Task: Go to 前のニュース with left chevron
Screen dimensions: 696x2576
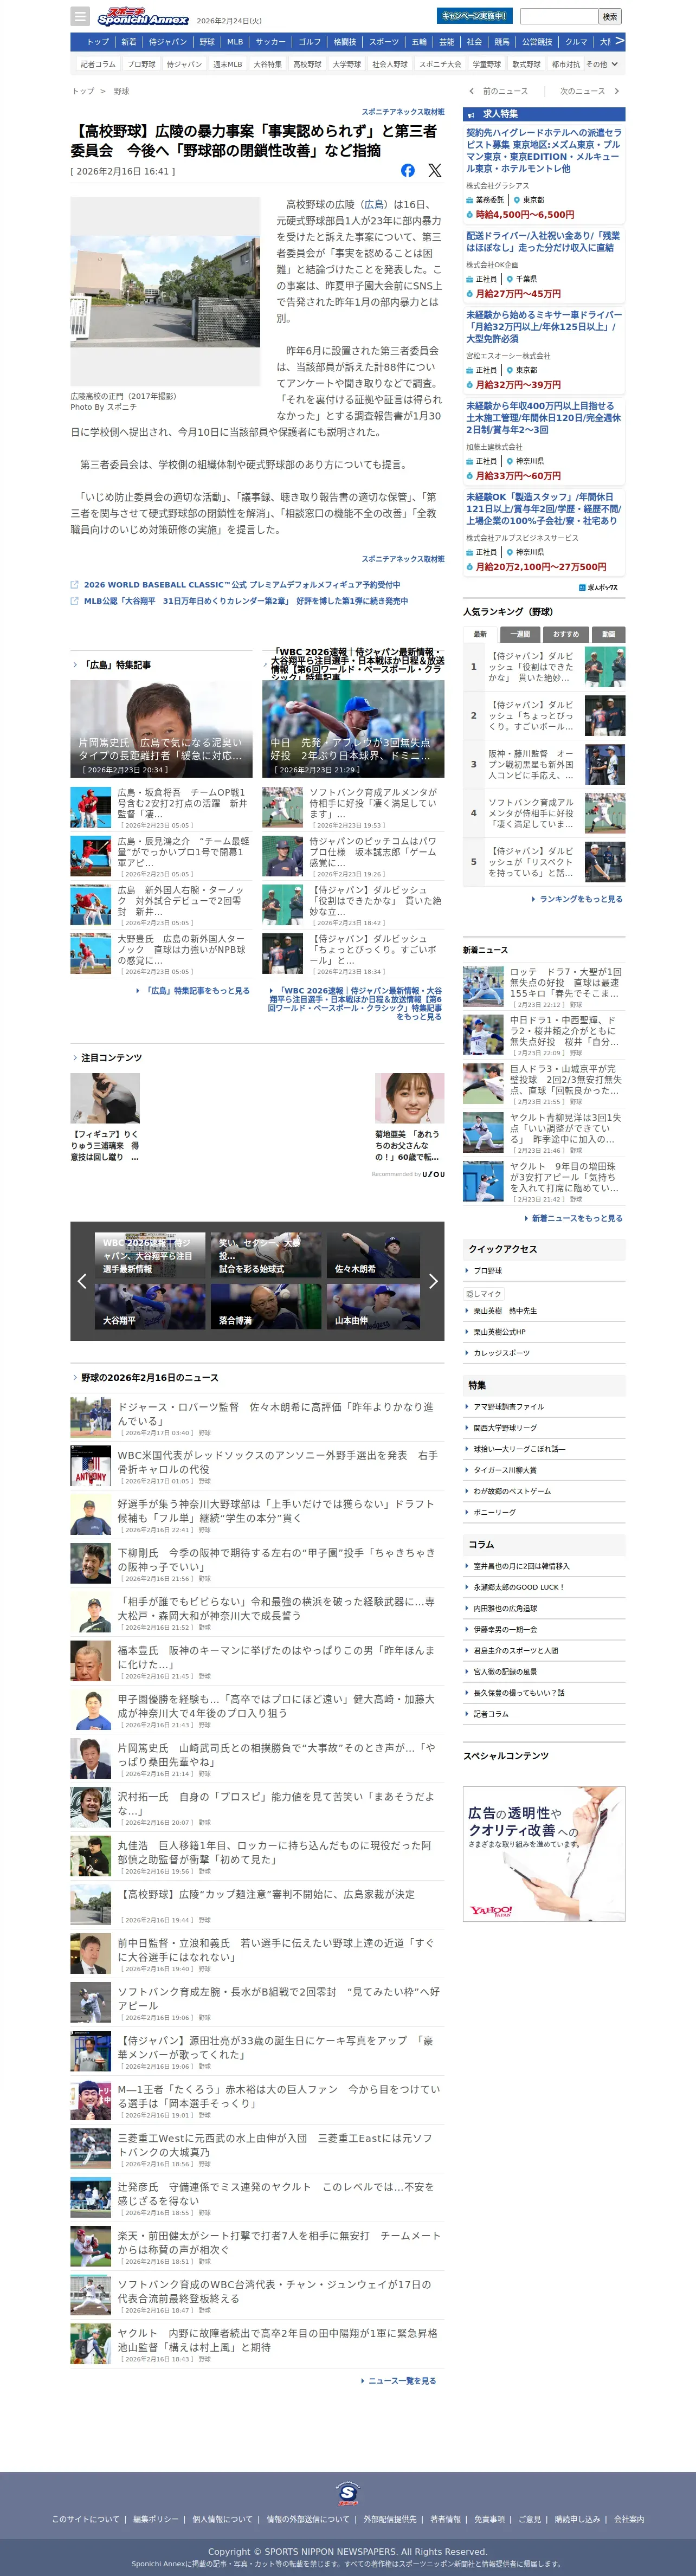Action: pyautogui.click(x=499, y=91)
